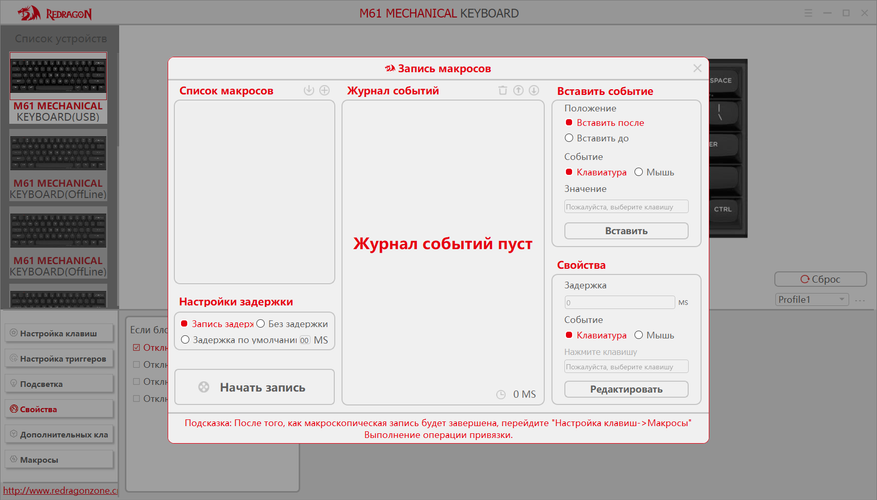Add a new macro with the plus icon
Screen dimensions: 877x500
click(324, 91)
